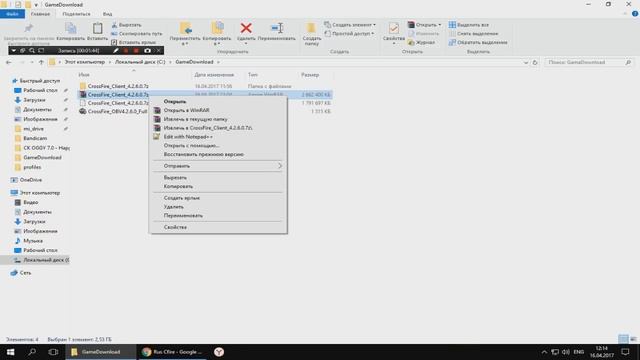Choose Восстановить прежнюю версию

(218, 154)
